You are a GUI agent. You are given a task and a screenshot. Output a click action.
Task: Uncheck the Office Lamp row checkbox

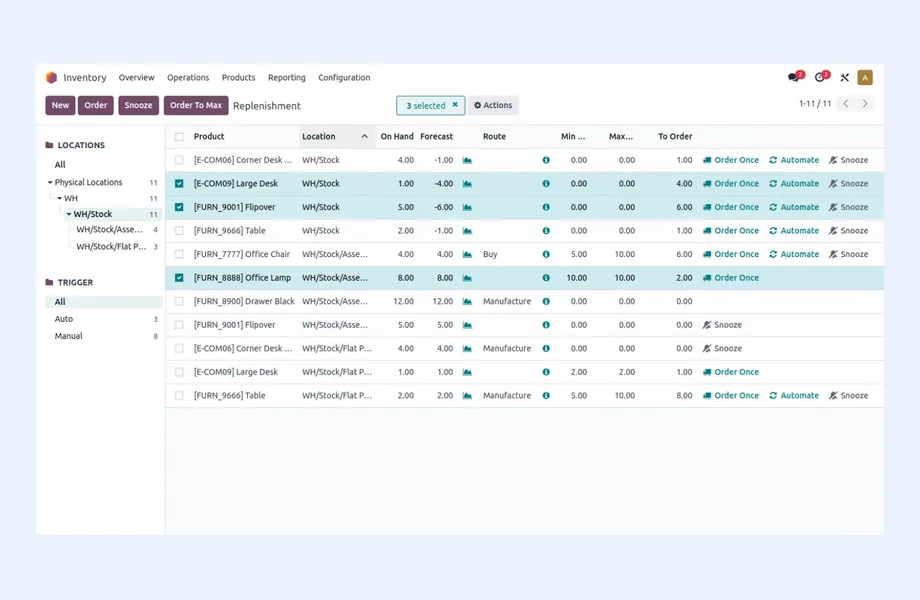click(179, 277)
